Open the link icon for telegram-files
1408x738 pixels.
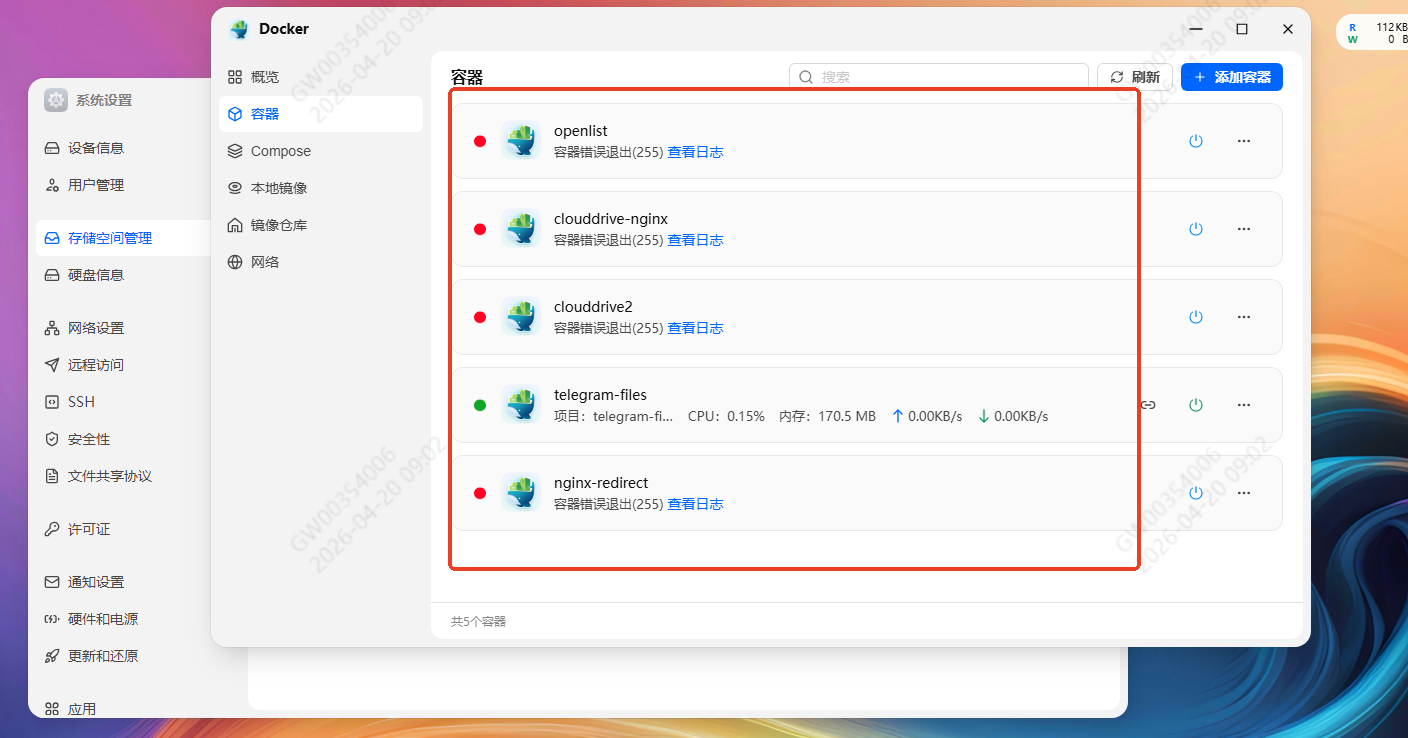pyautogui.click(x=1148, y=405)
